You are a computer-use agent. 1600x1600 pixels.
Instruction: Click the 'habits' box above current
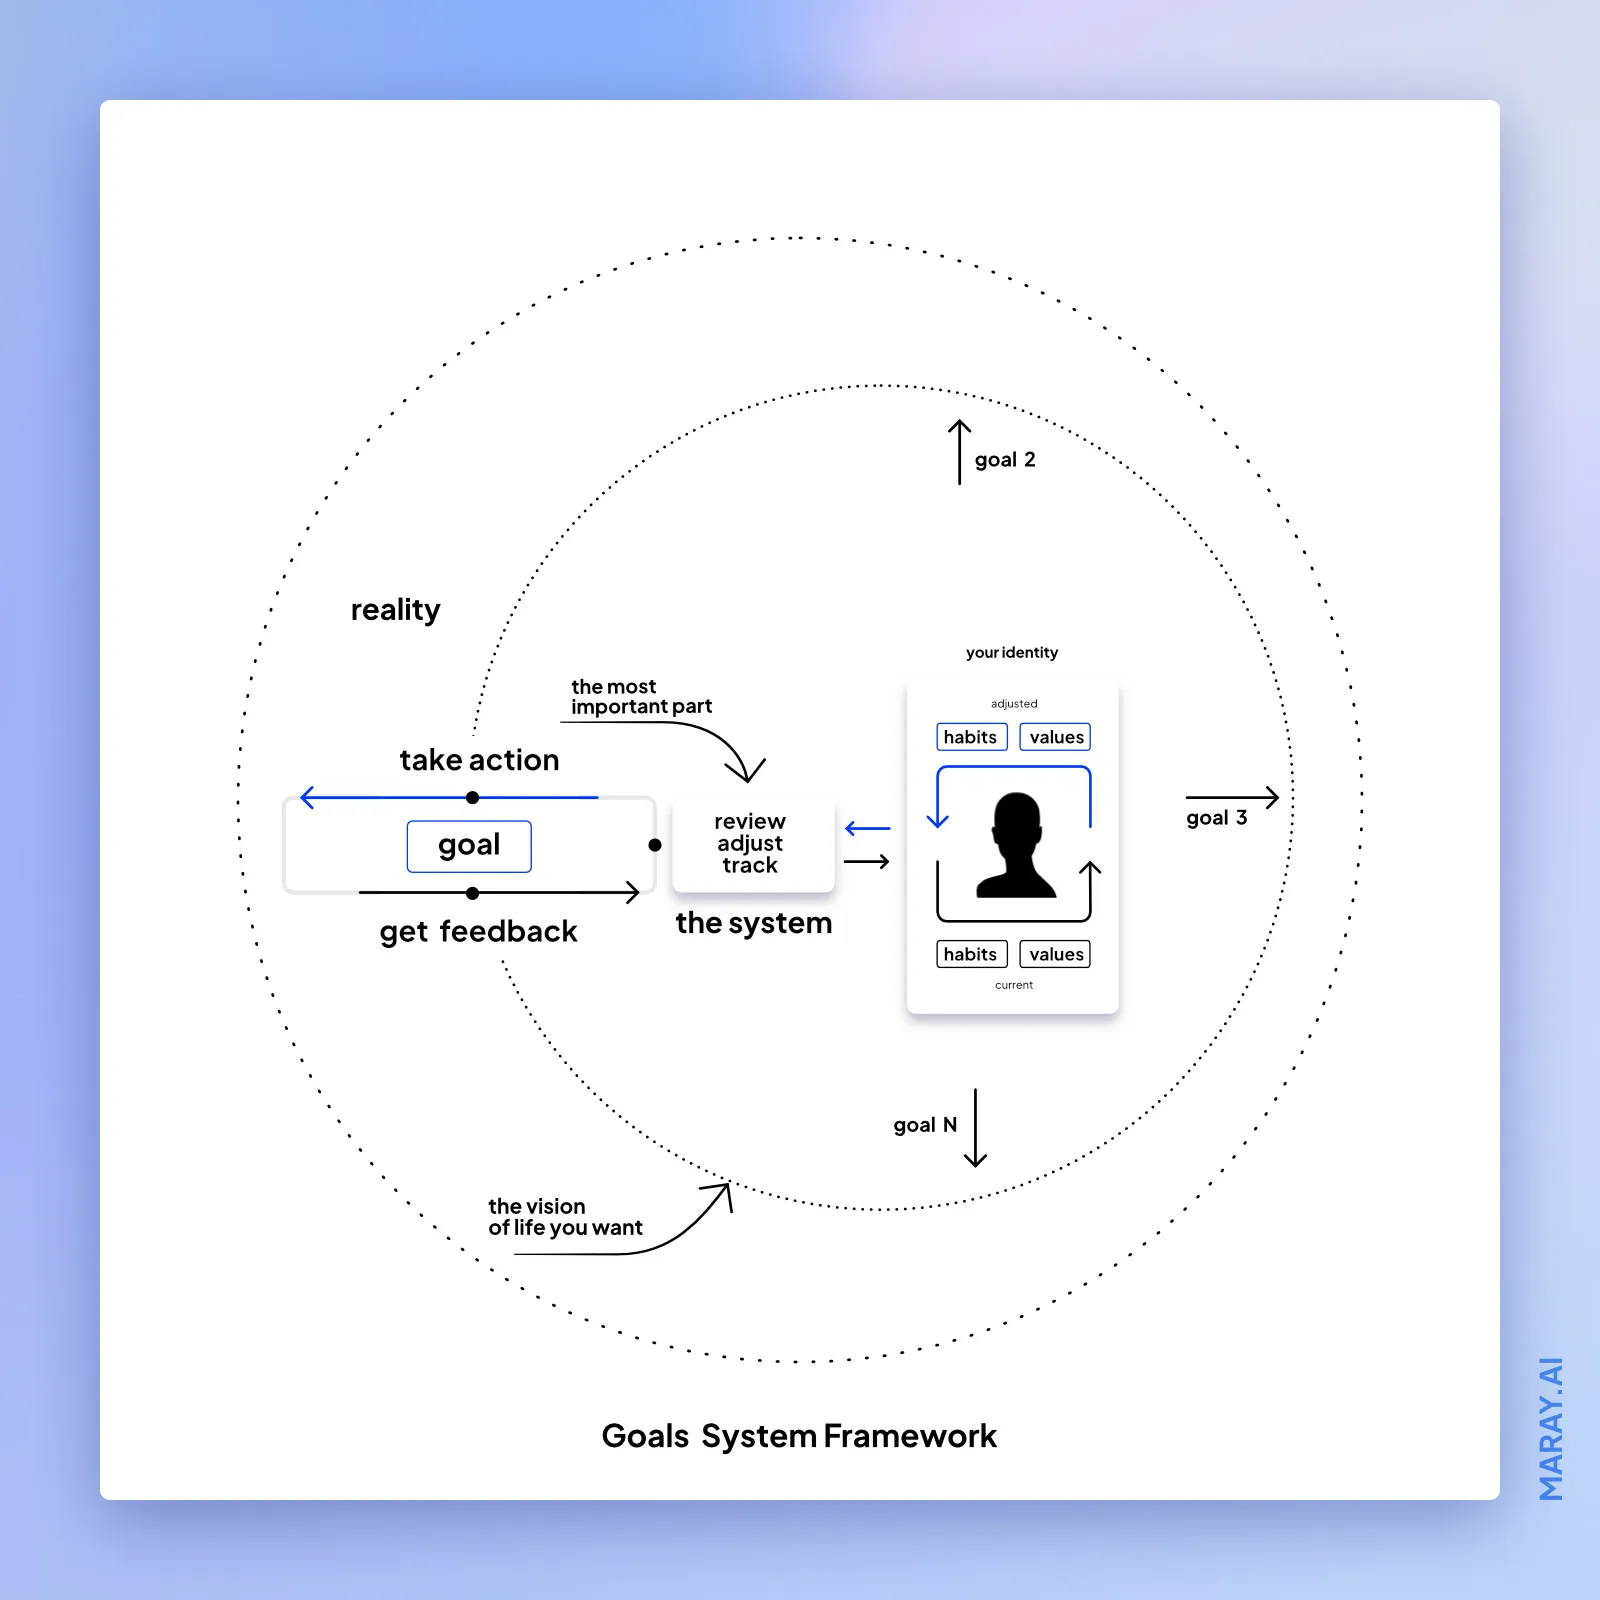[971, 954]
